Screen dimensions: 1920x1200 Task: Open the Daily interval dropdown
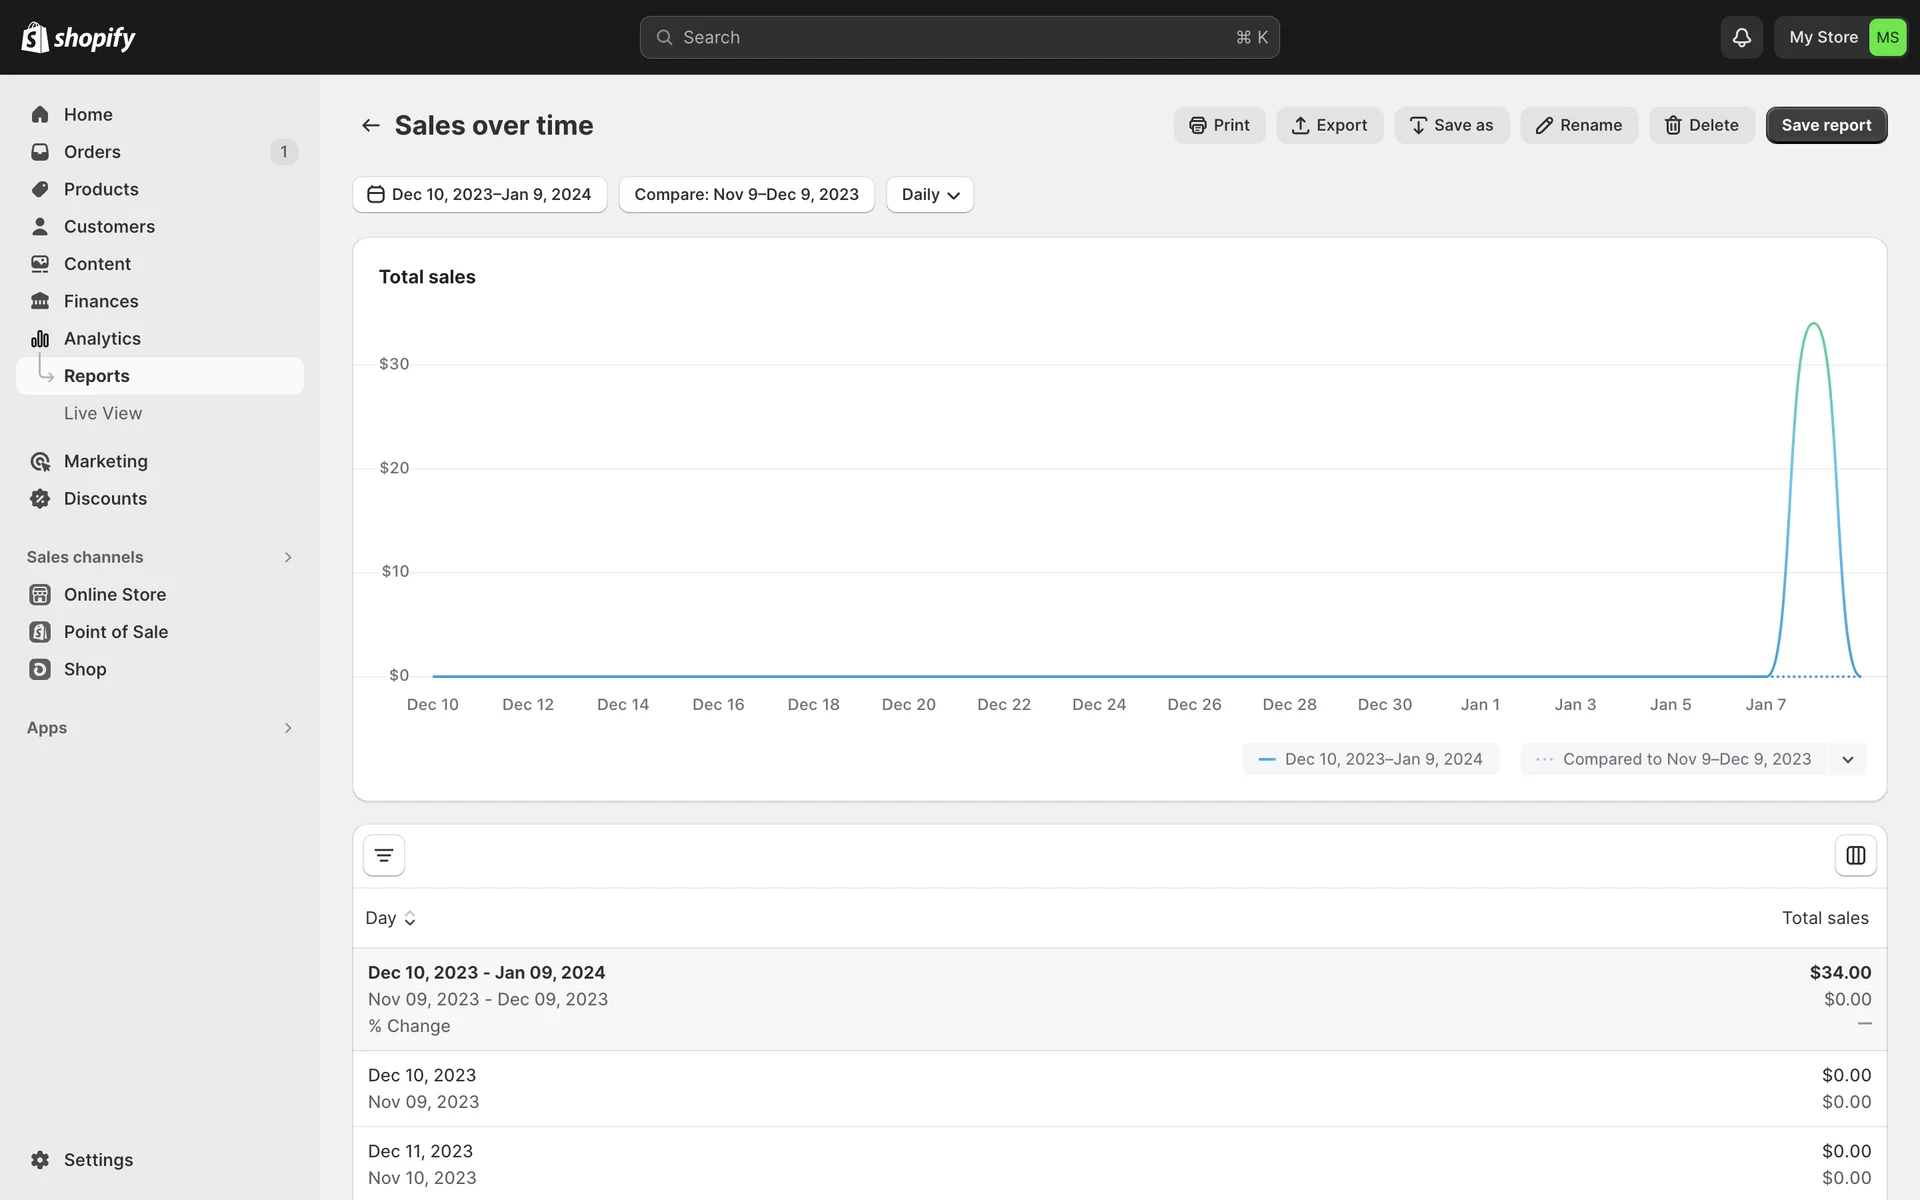[929, 194]
